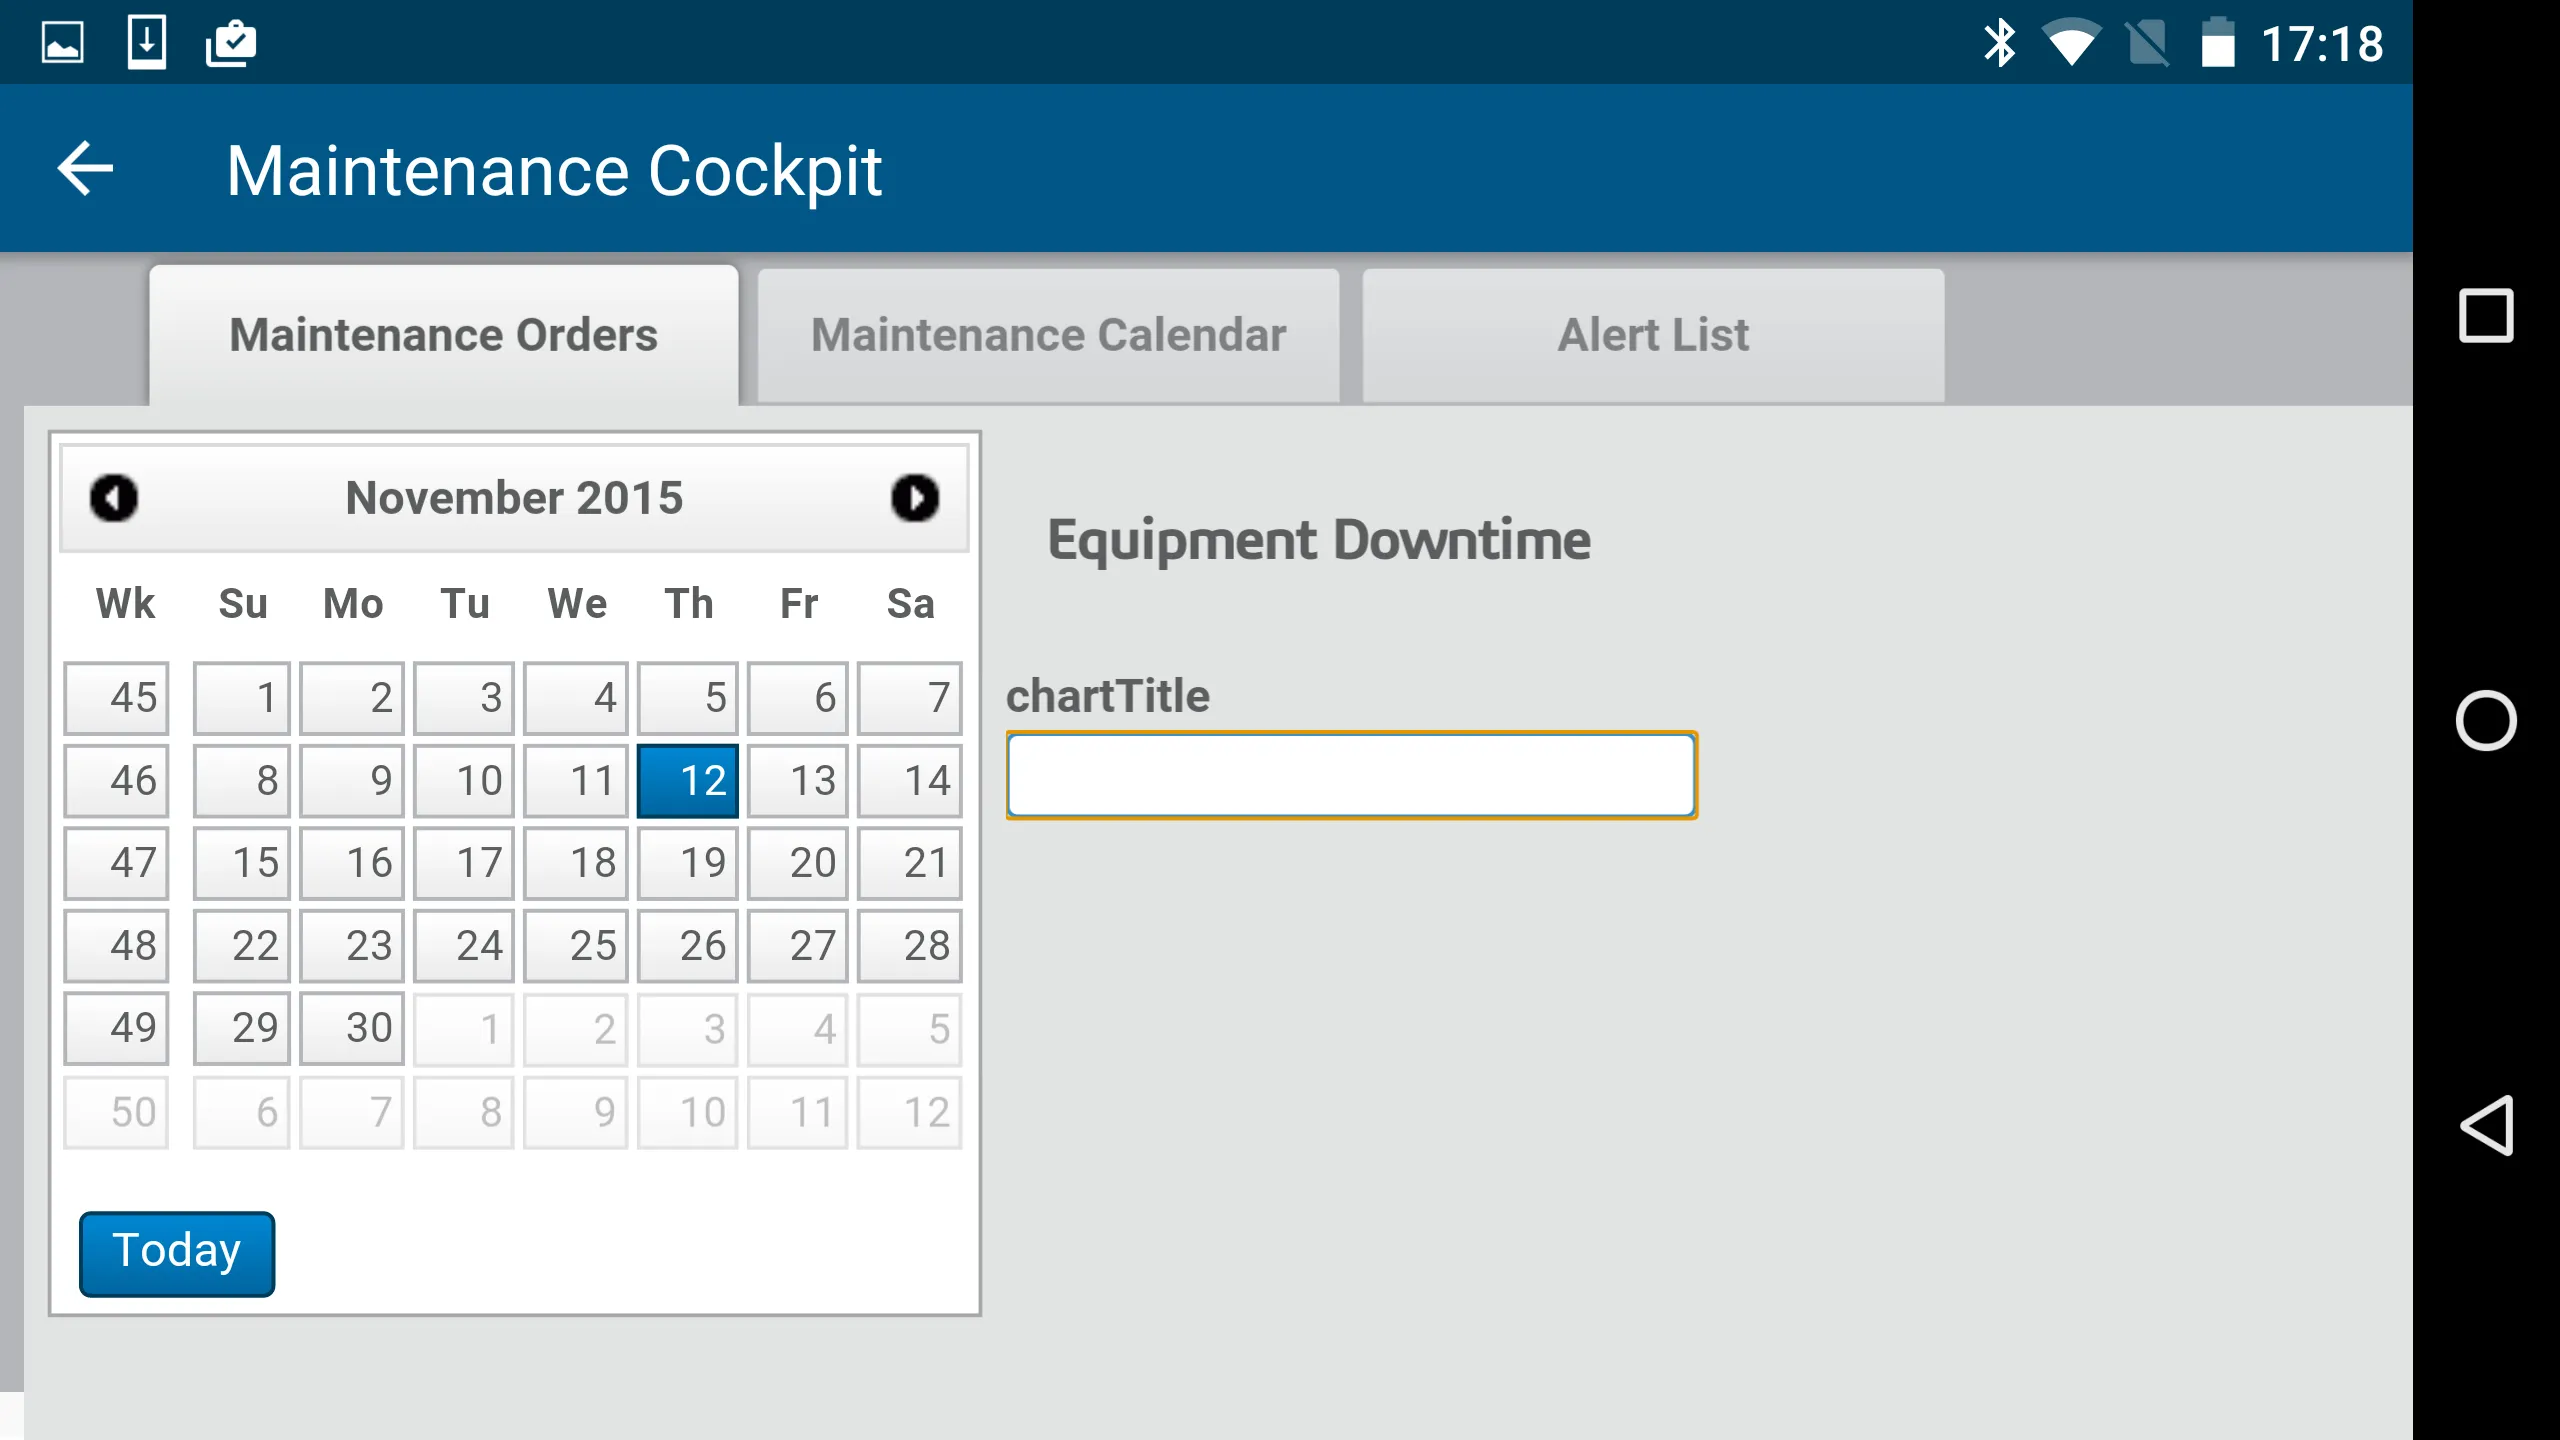The height and width of the screenshot is (1440, 2560).
Task: Select greyed December 12 in last row
Action: pos(910,1112)
